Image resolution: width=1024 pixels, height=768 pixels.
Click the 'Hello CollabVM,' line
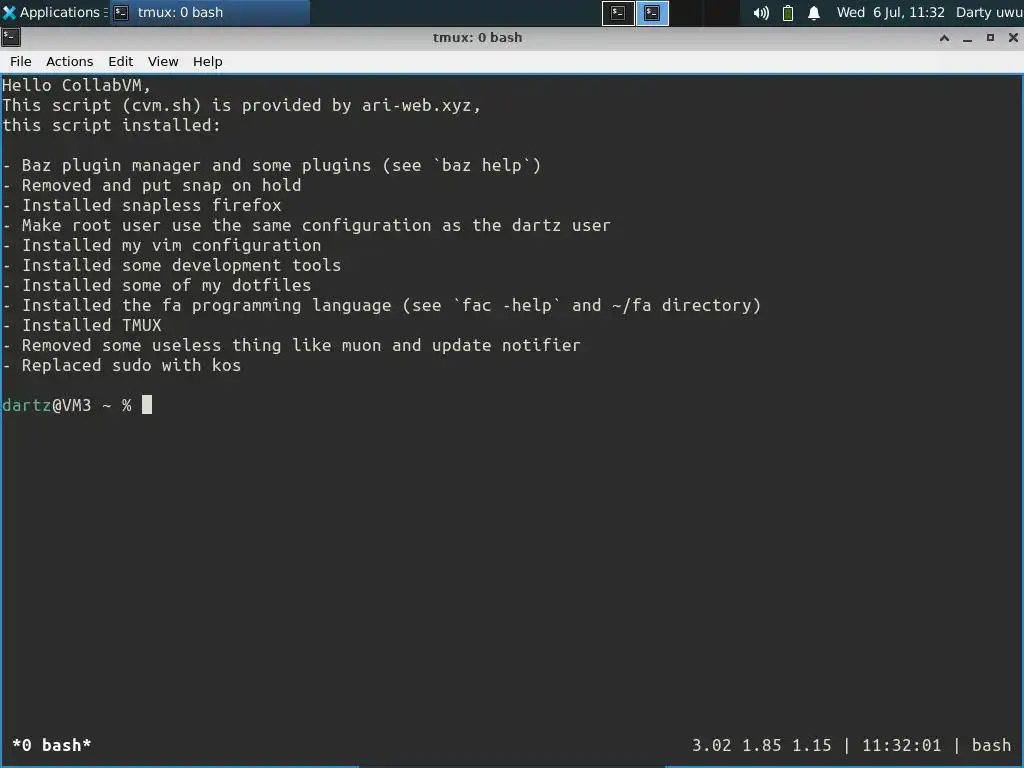tap(76, 86)
